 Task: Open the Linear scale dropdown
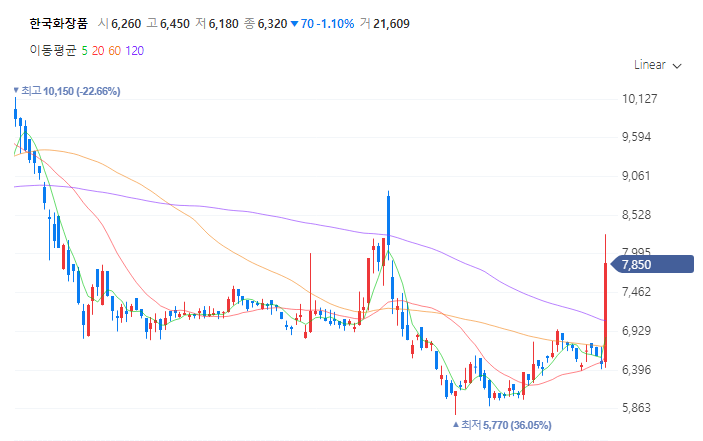click(657, 65)
